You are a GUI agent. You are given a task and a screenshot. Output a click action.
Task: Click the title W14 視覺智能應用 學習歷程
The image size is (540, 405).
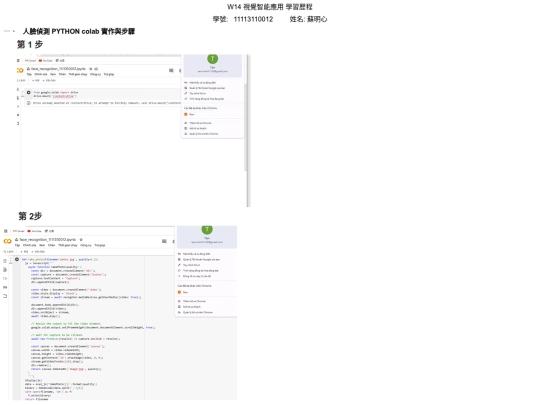(270, 7)
